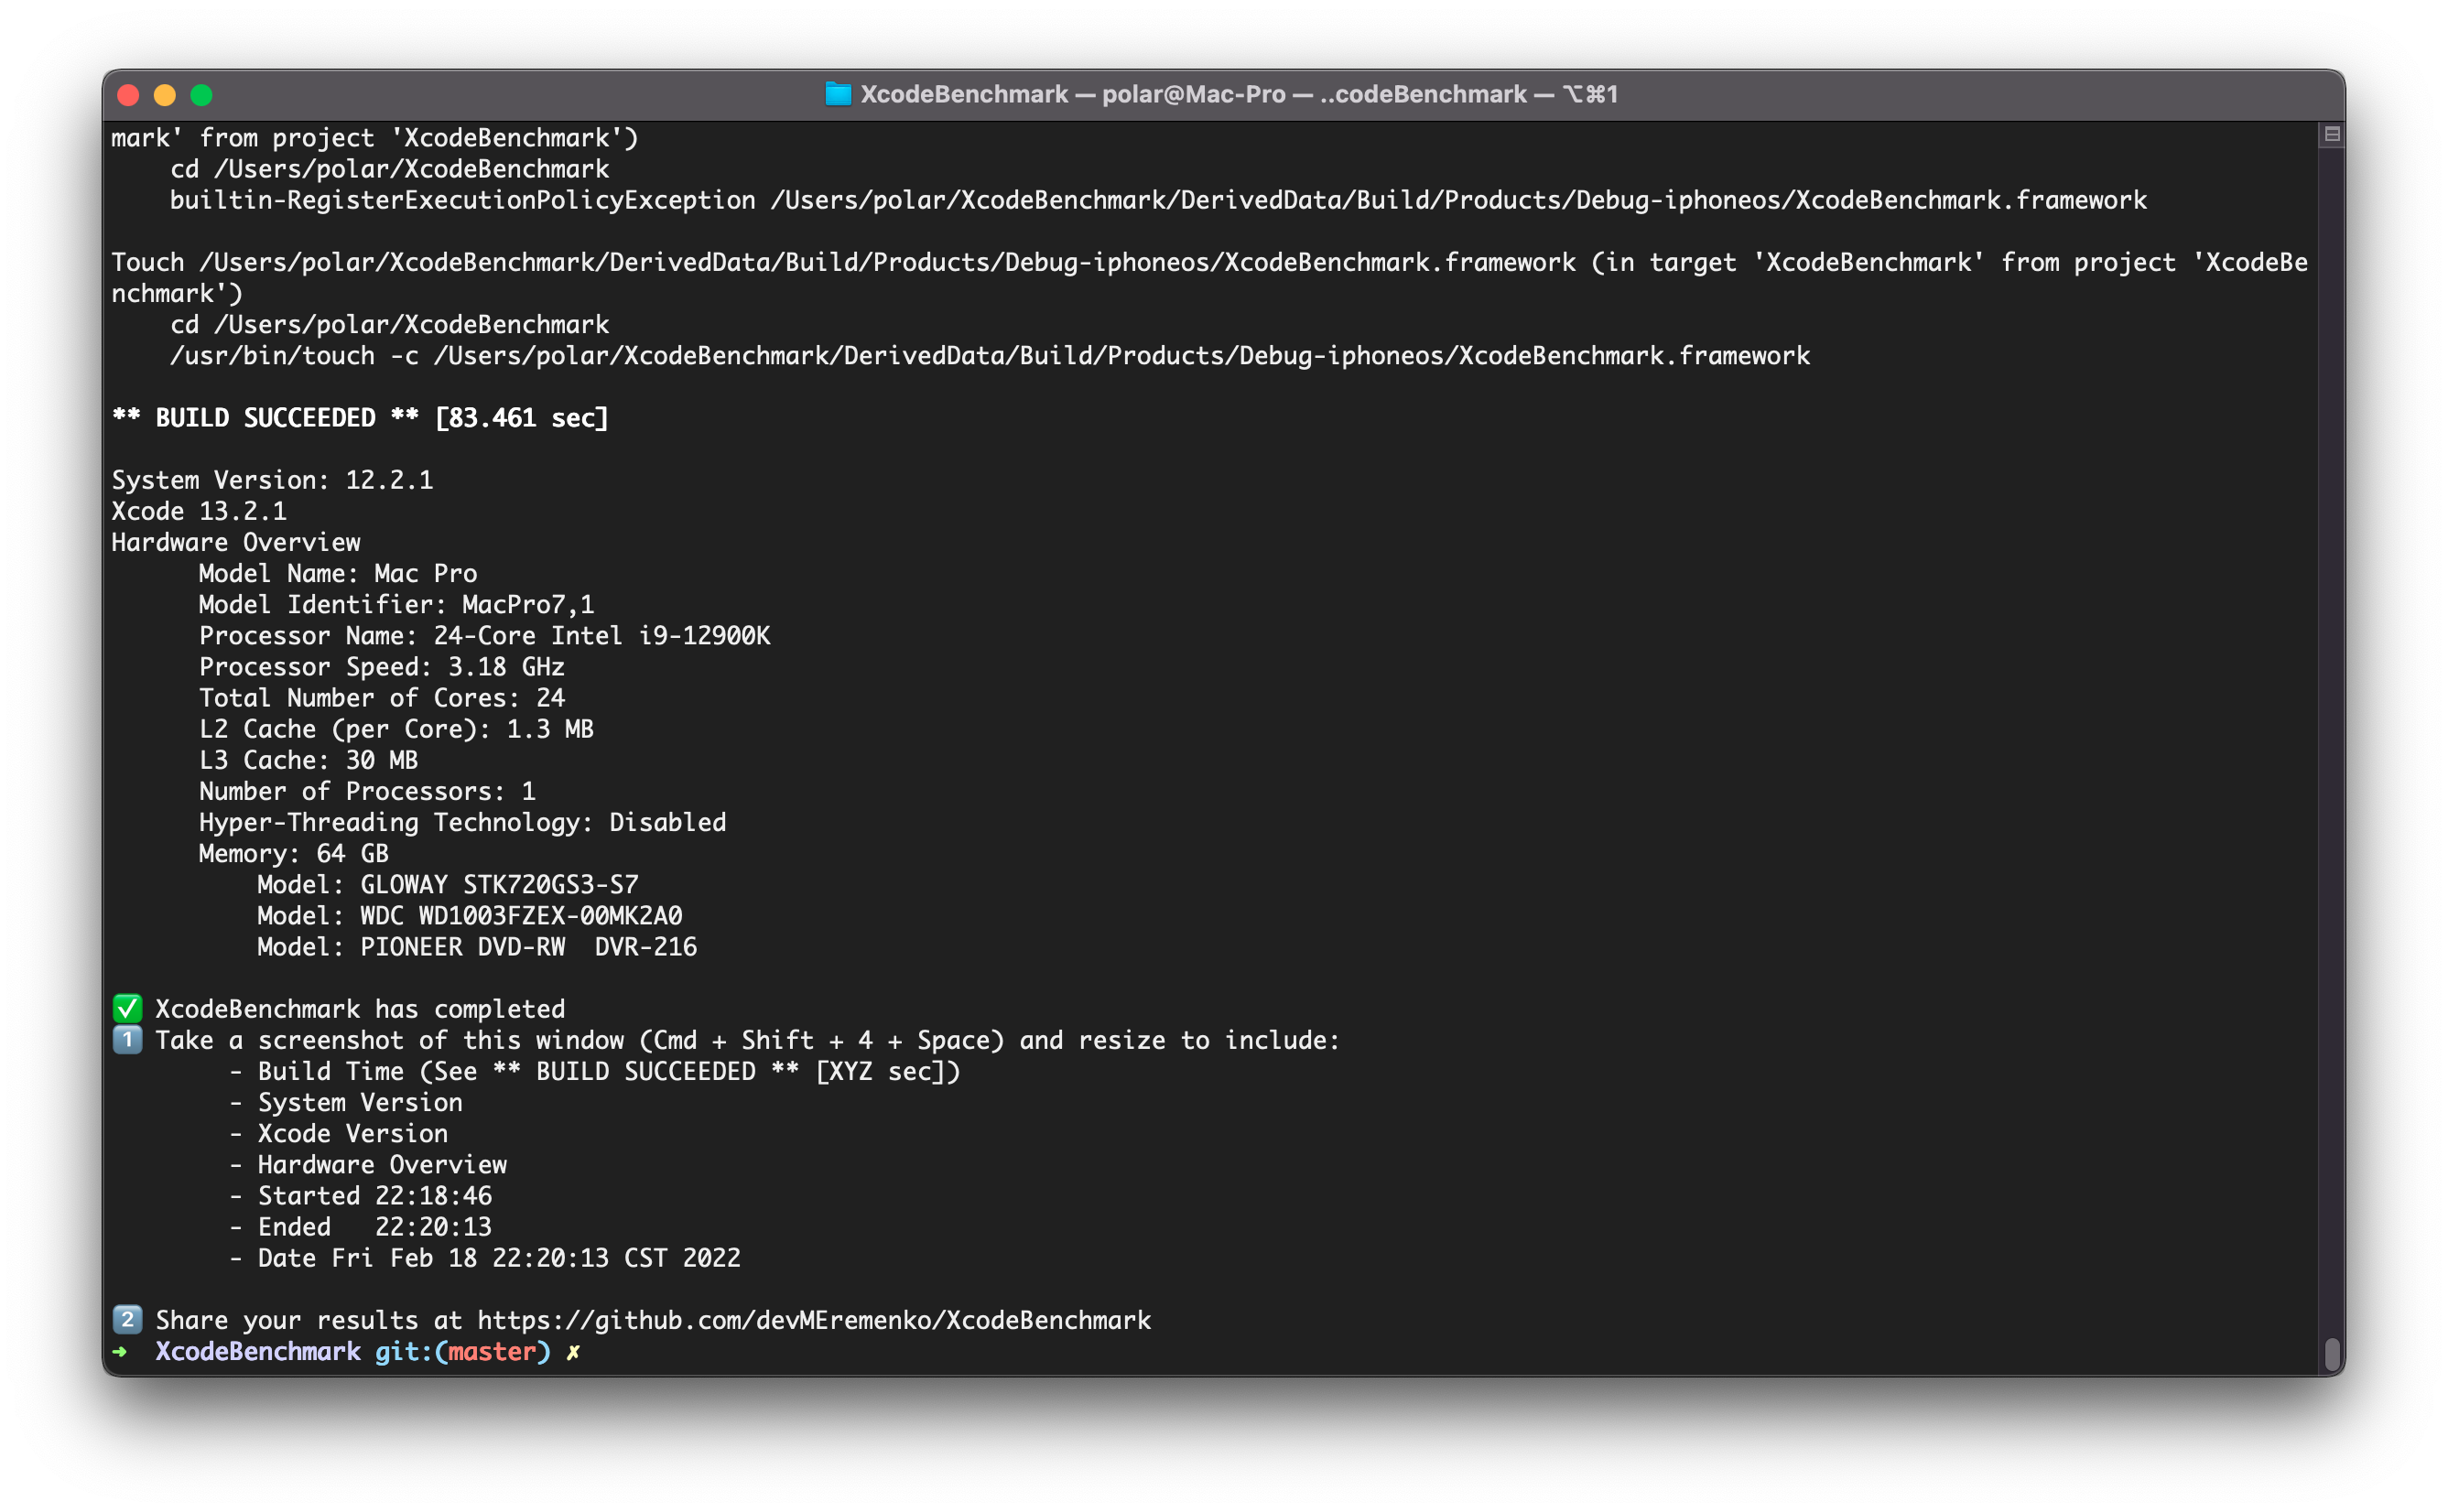Click the green checkmark completion icon
Screen dimensions: 2448x1512
coord(127,1008)
